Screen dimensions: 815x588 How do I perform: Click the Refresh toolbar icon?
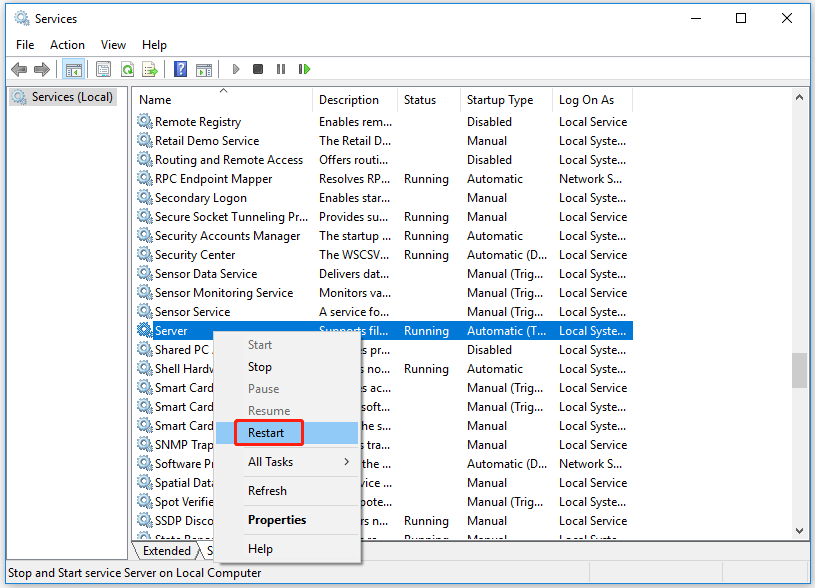click(127, 69)
